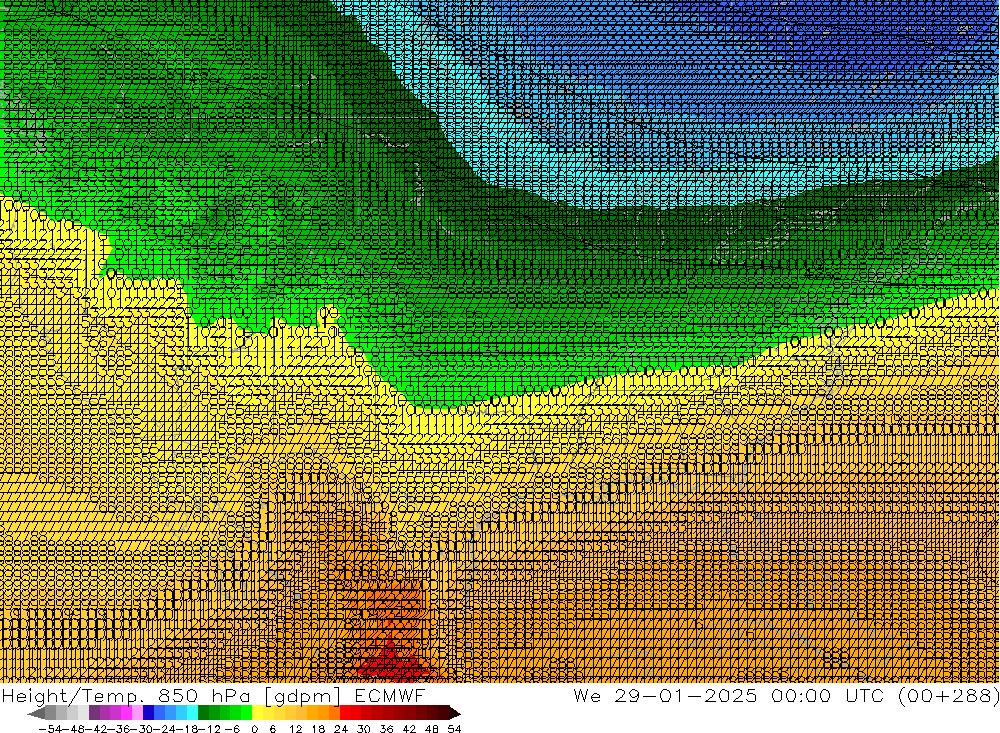Click the '6' legend label below the yellow swatches
Viewport: 1000px width, 733px height.
tap(272, 729)
